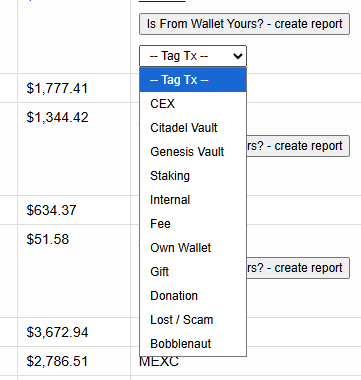Pick Genesis Vault from dropdown list

click(x=193, y=152)
